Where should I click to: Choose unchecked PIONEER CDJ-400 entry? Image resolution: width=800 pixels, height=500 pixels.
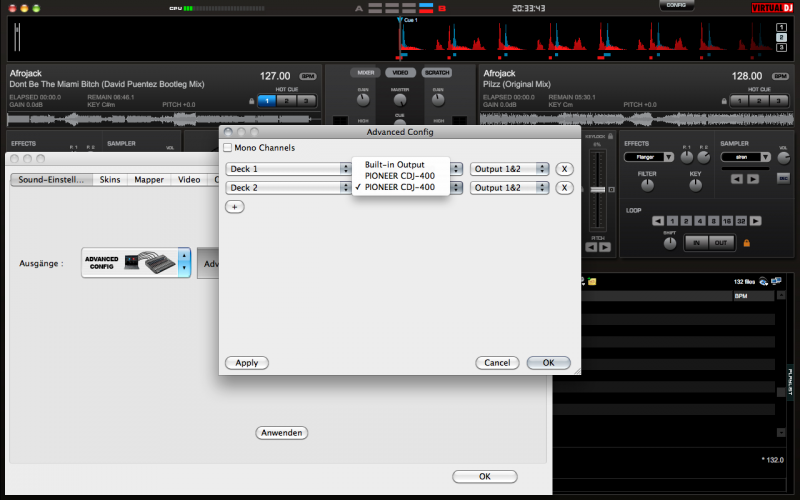[x=399, y=176]
